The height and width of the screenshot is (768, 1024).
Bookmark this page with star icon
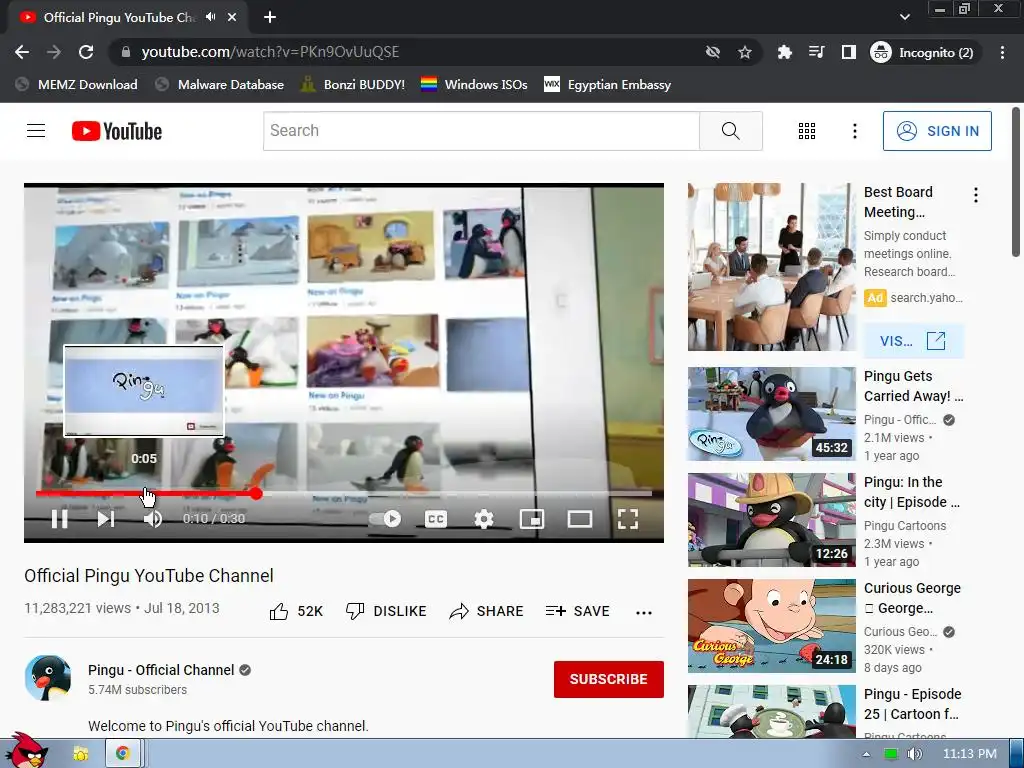click(744, 52)
